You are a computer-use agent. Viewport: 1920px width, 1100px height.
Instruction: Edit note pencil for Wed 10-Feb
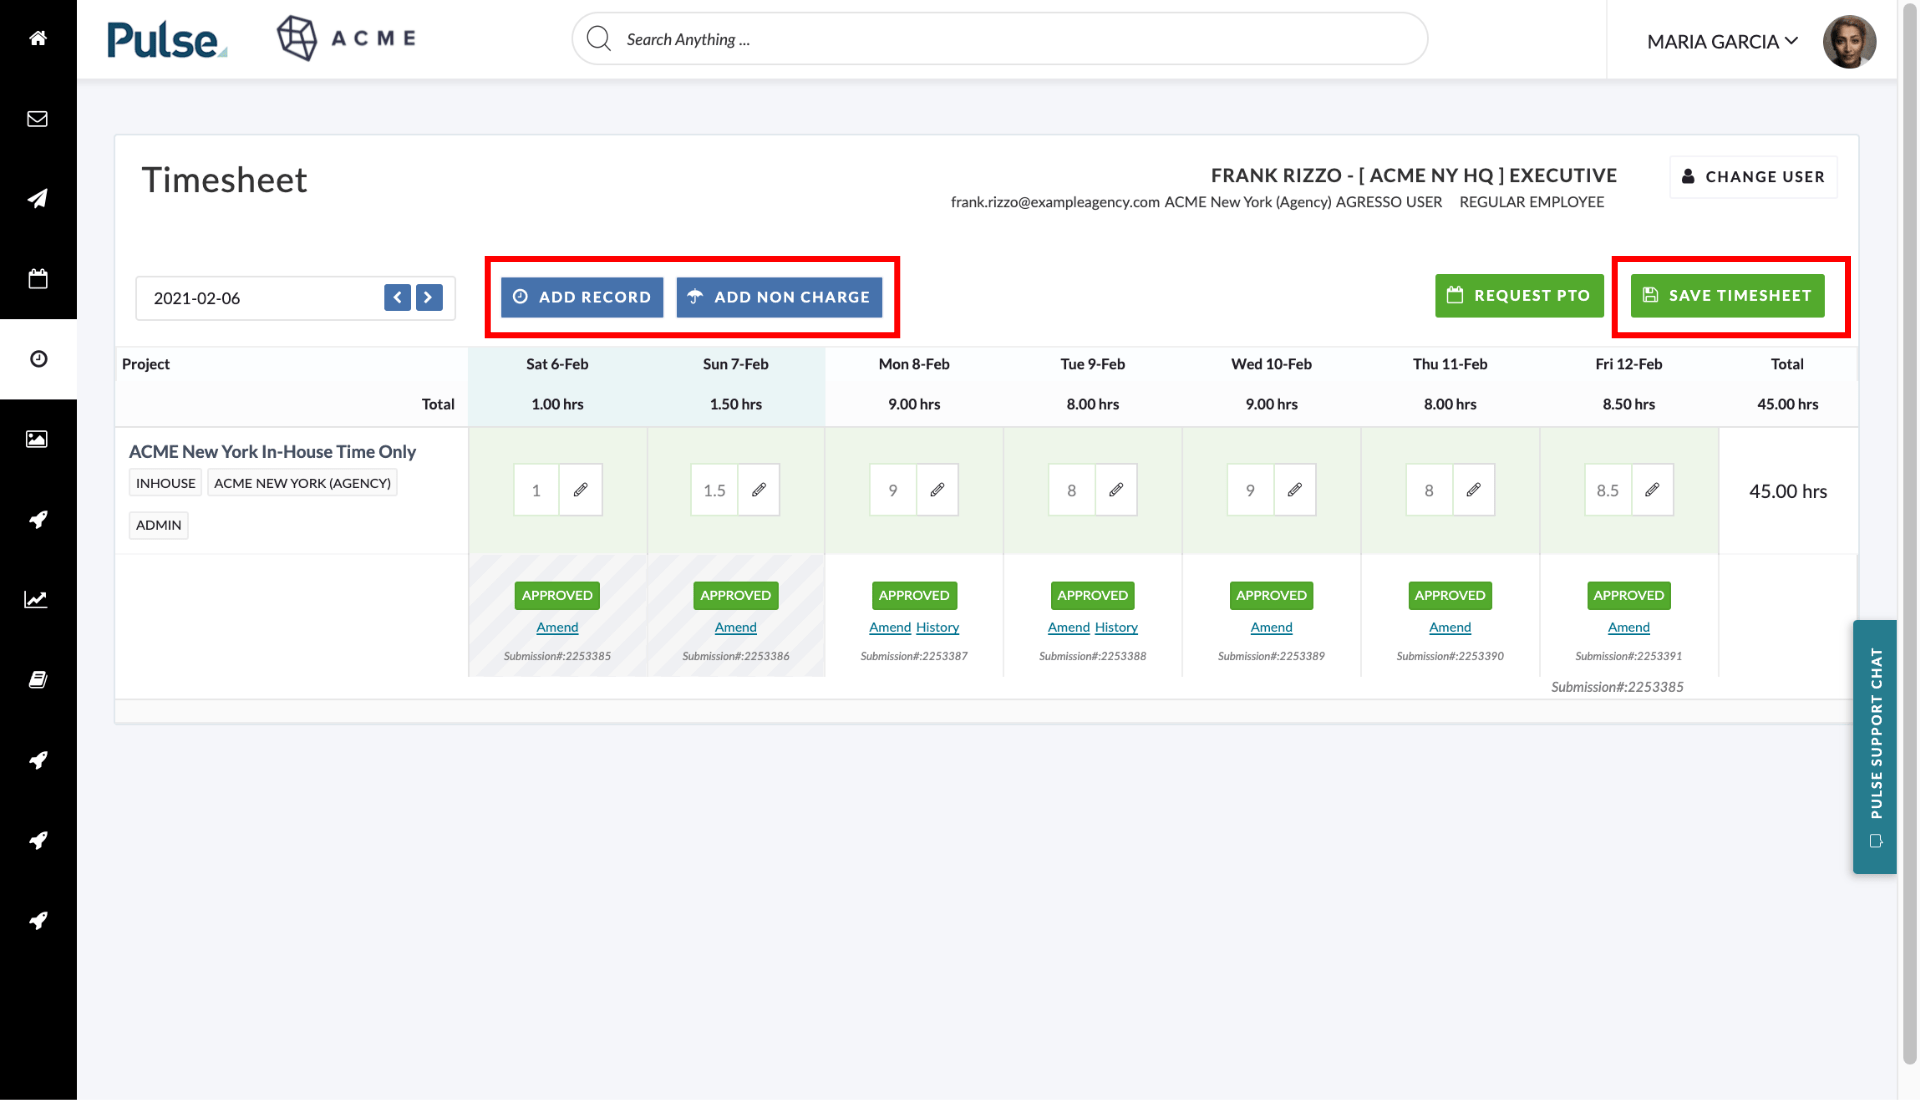pos(1295,490)
